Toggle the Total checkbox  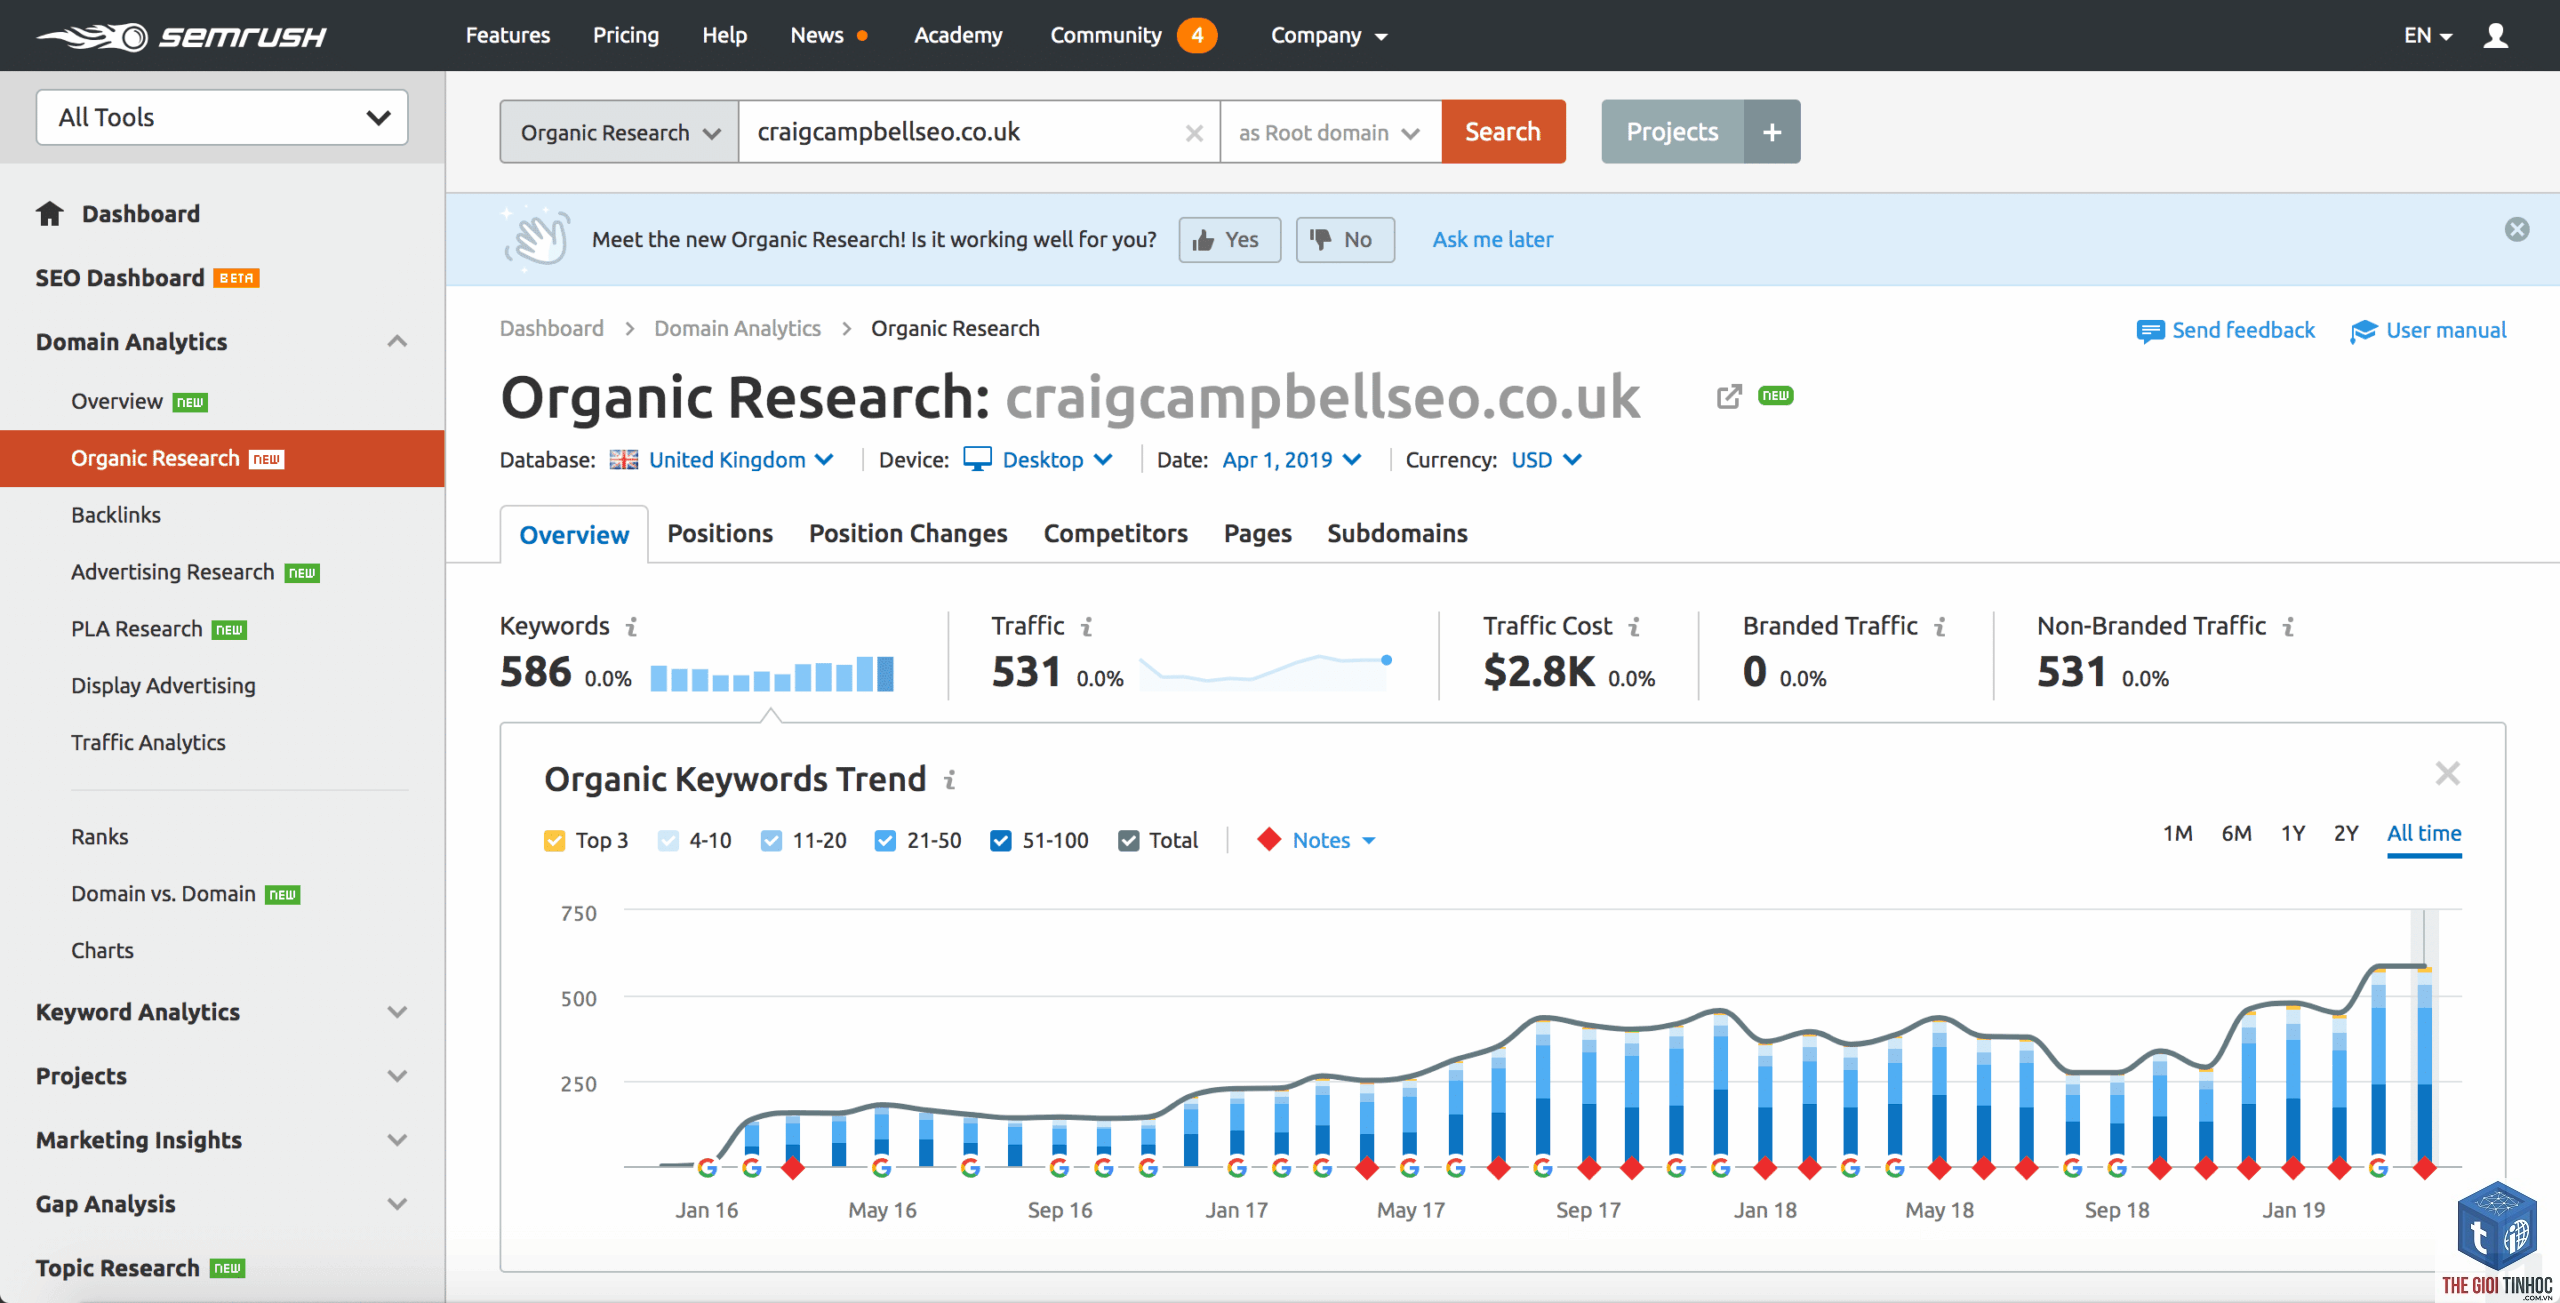coord(1128,841)
